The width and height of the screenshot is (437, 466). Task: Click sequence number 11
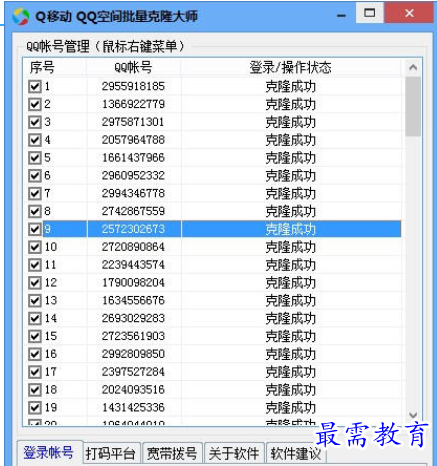(x=50, y=265)
